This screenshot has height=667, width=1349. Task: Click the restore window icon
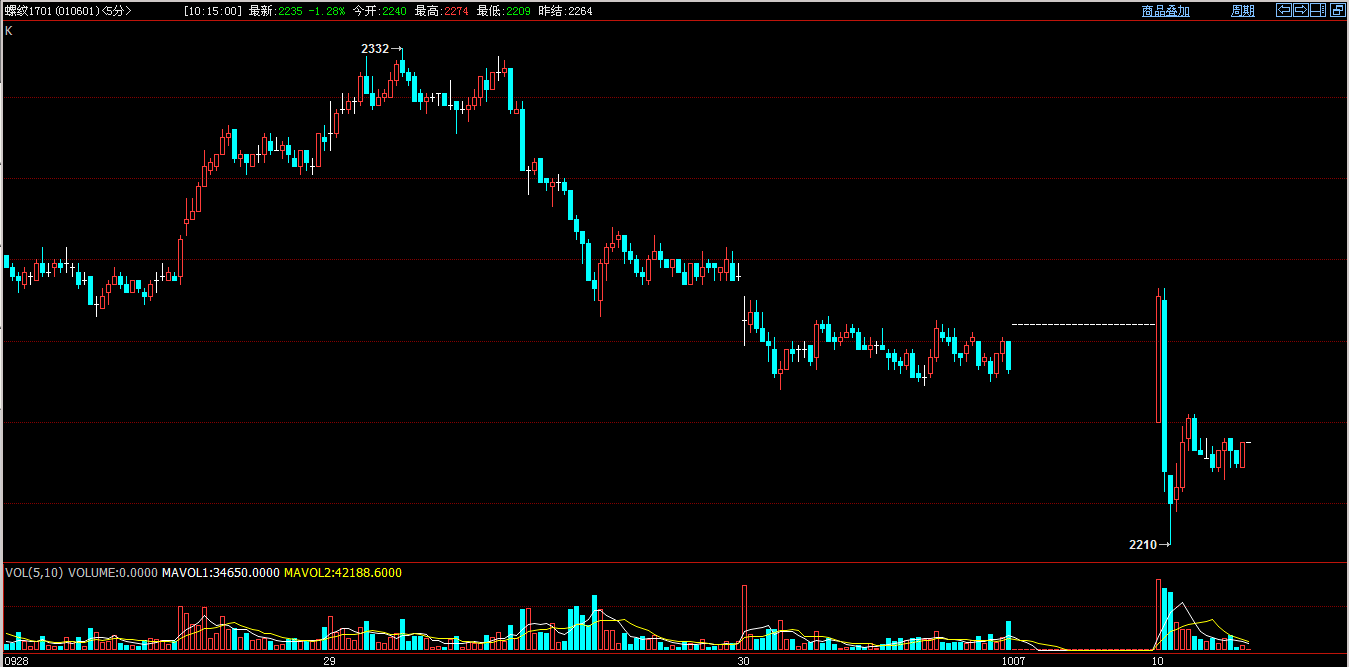click(1337, 10)
